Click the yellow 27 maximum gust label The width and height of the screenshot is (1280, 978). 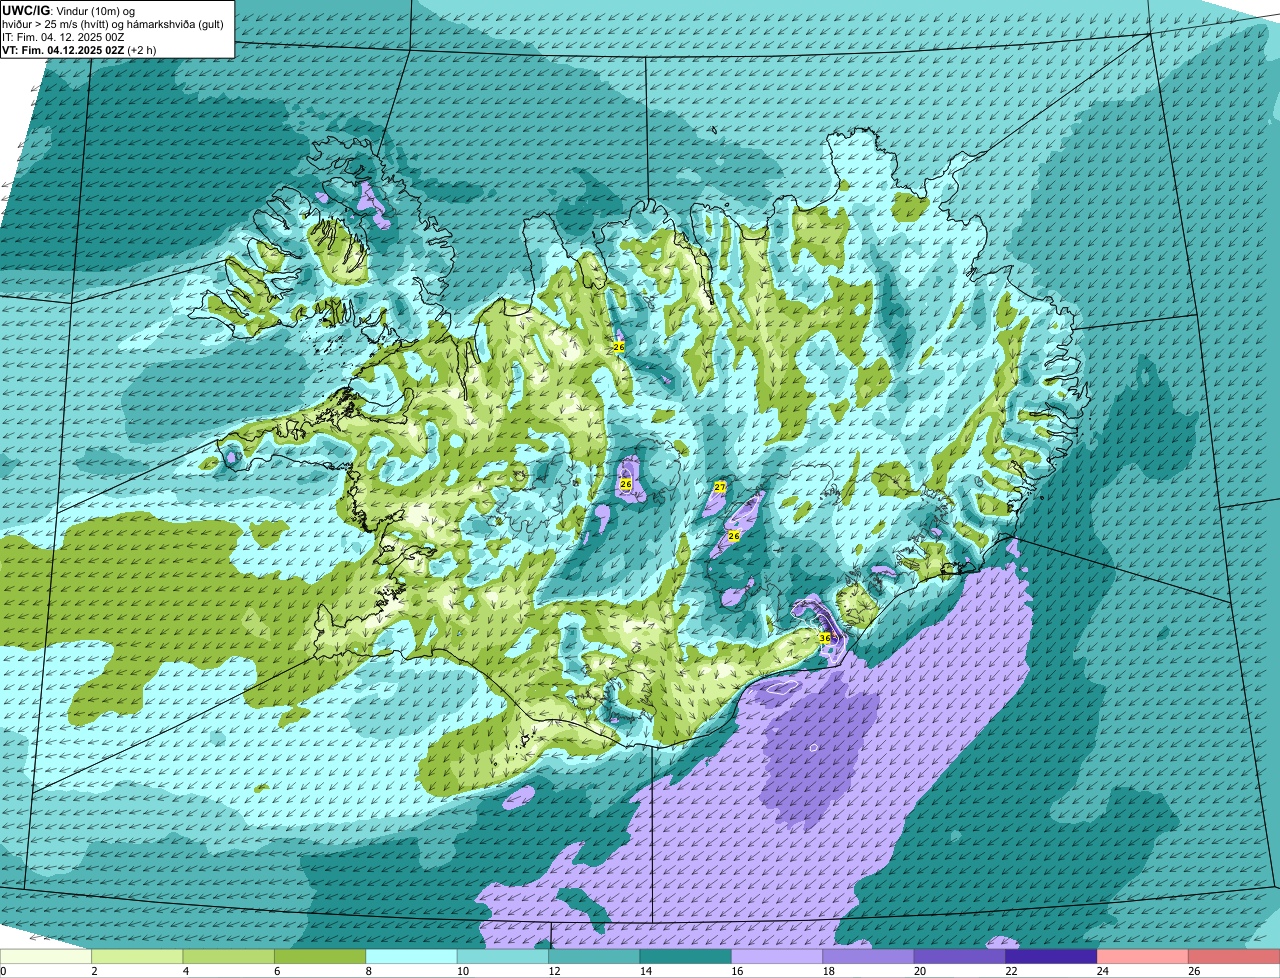click(720, 487)
